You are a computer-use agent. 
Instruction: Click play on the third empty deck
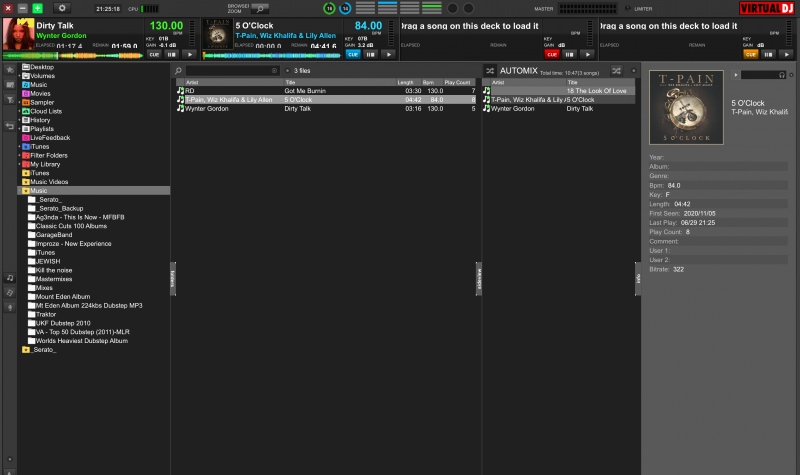(x=587, y=54)
